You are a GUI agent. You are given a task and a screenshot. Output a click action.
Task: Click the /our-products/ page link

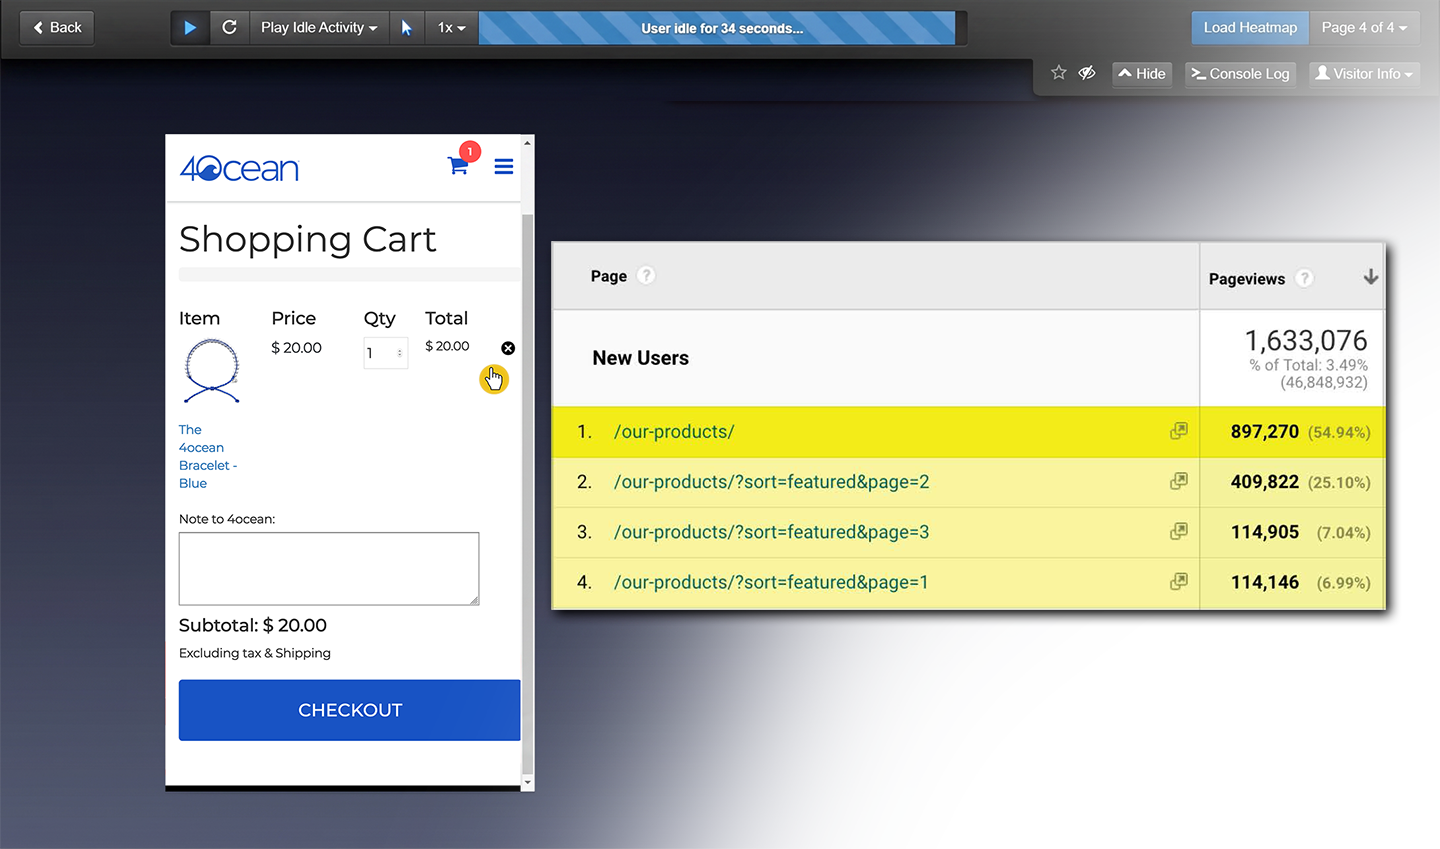(674, 432)
